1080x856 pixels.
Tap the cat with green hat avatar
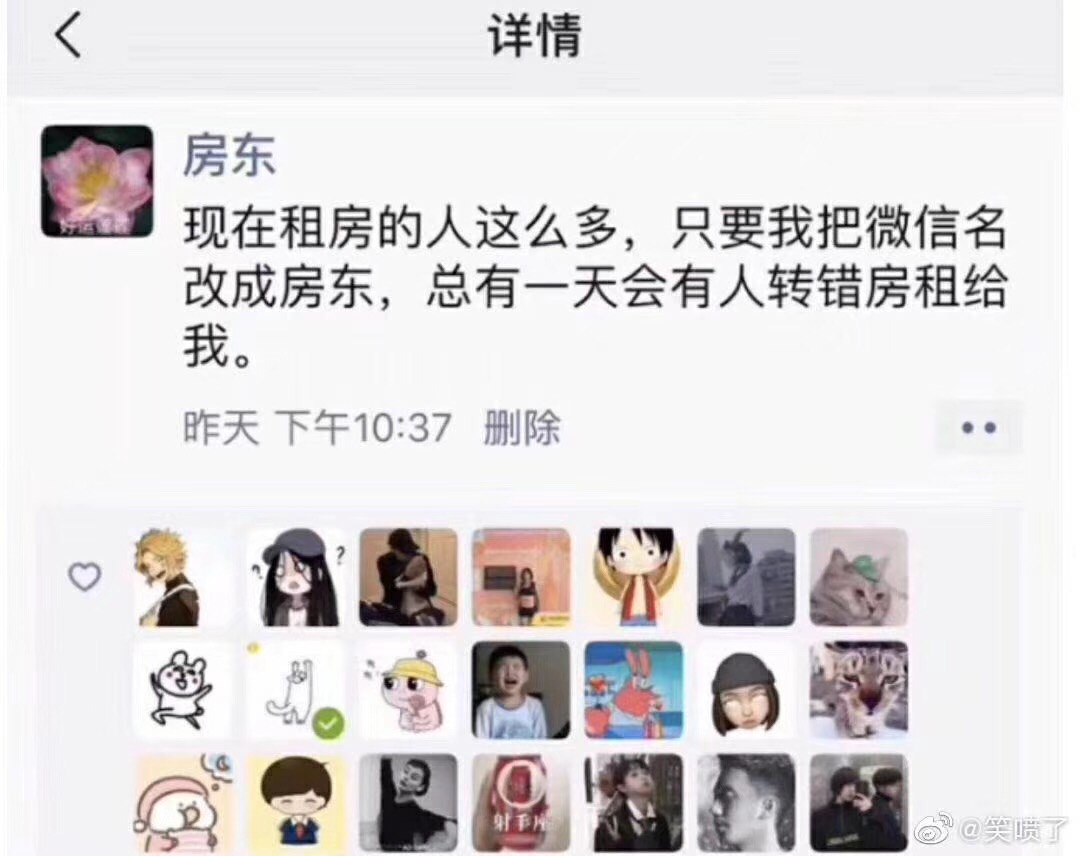pyautogui.click(x=859, y=577)
